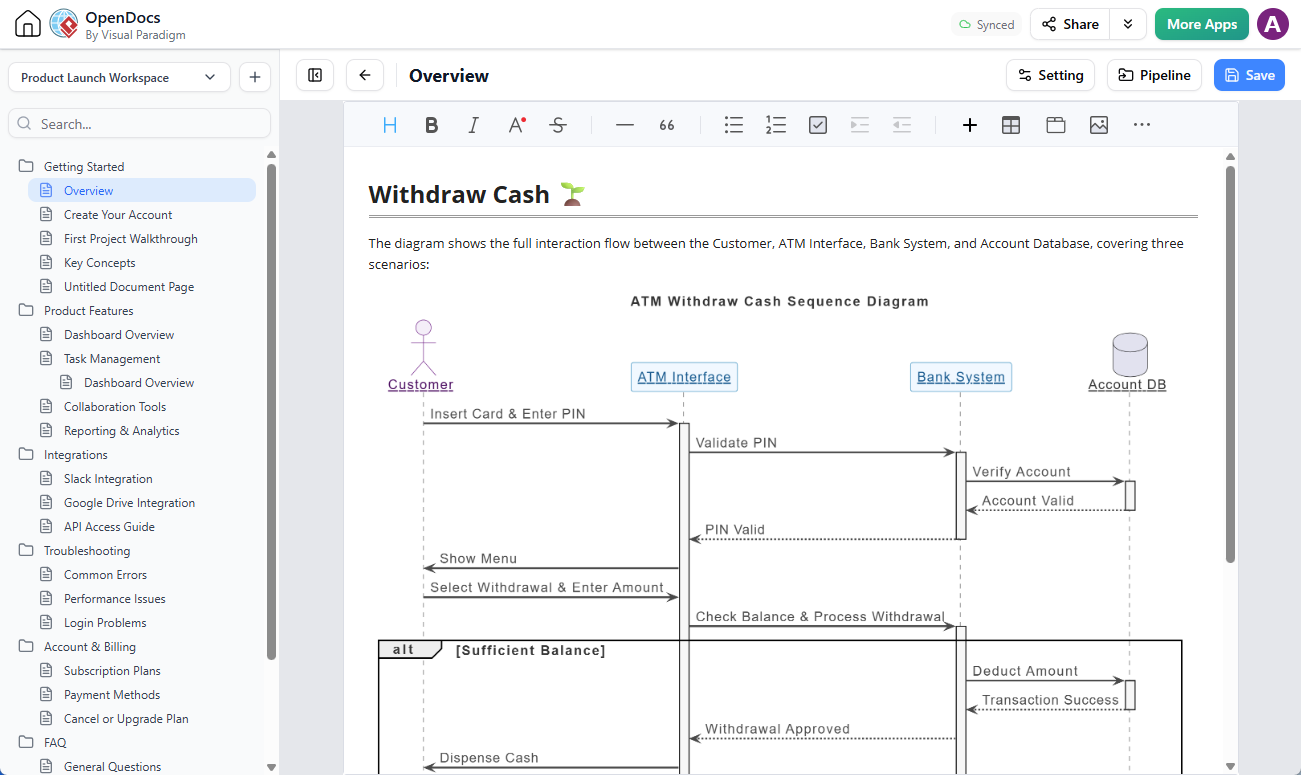Collapse the Product Features folder
The width and height of the screenshot is (1301, 775).
[x=26, y=310]
